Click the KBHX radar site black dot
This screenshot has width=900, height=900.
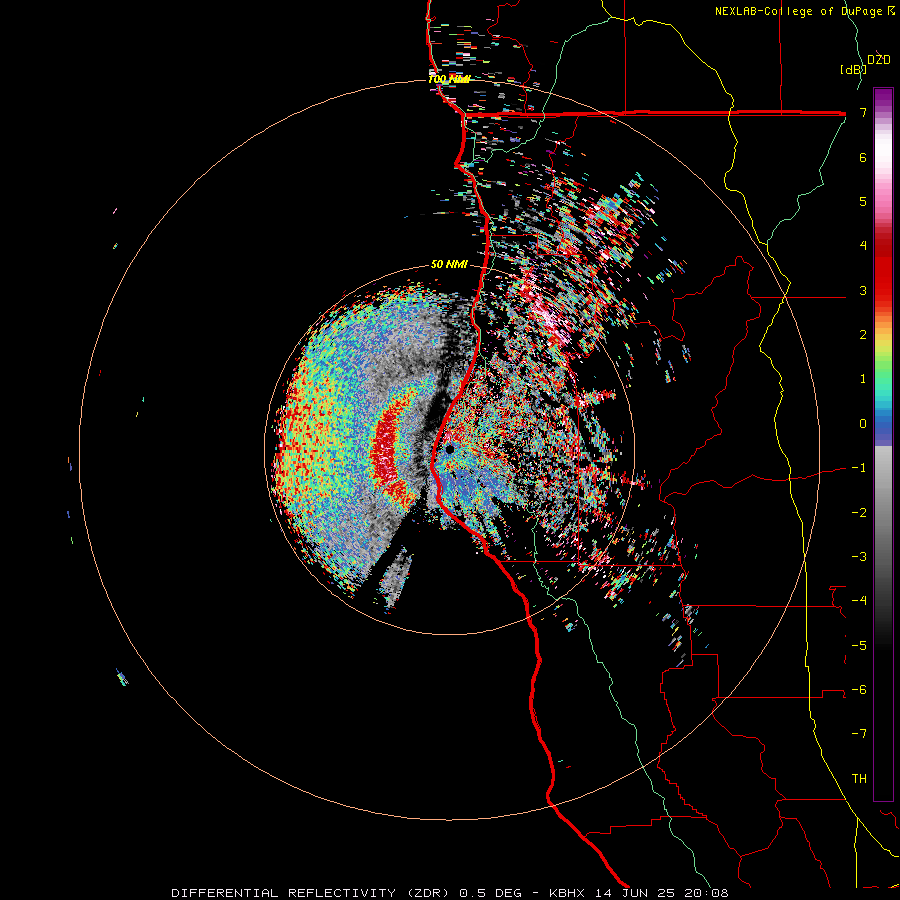point(449,449)
